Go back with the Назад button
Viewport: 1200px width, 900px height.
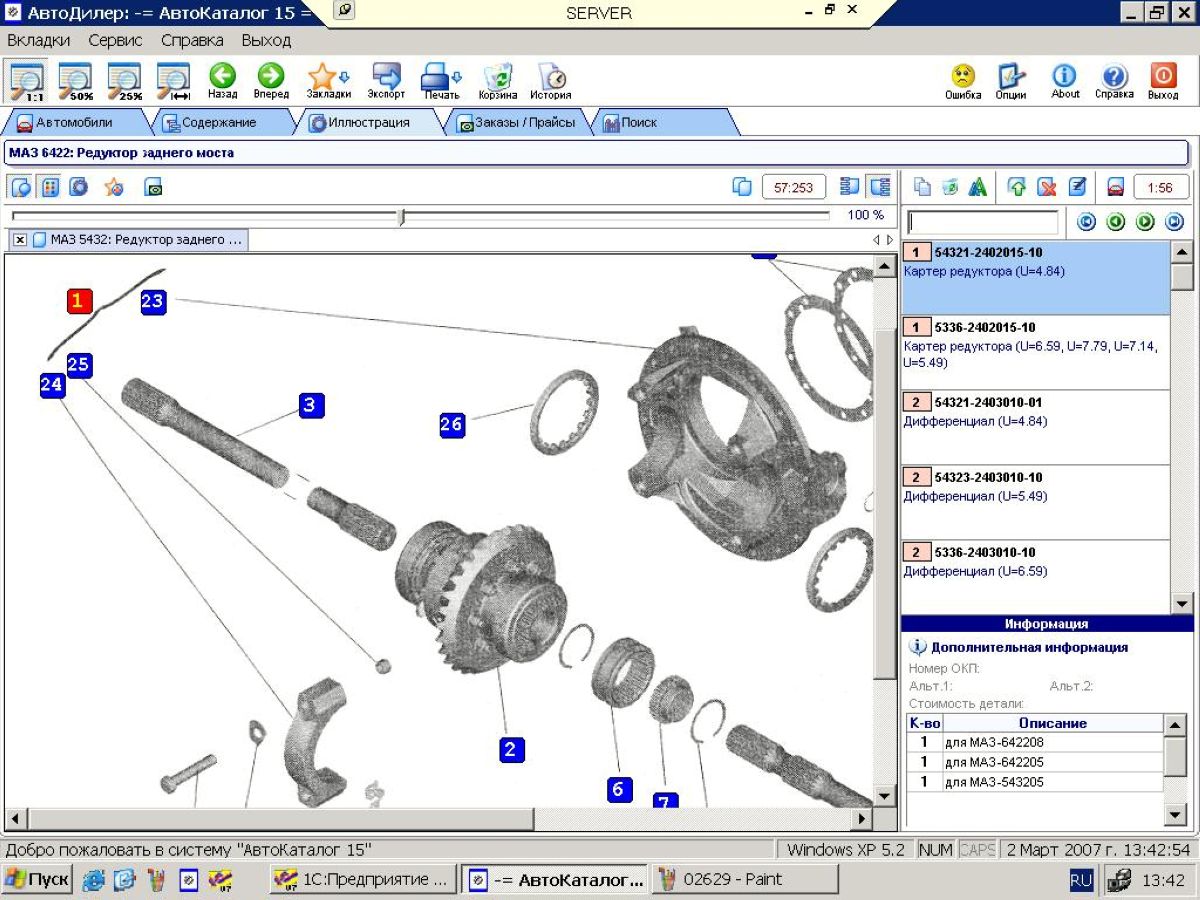coord(222,82)
